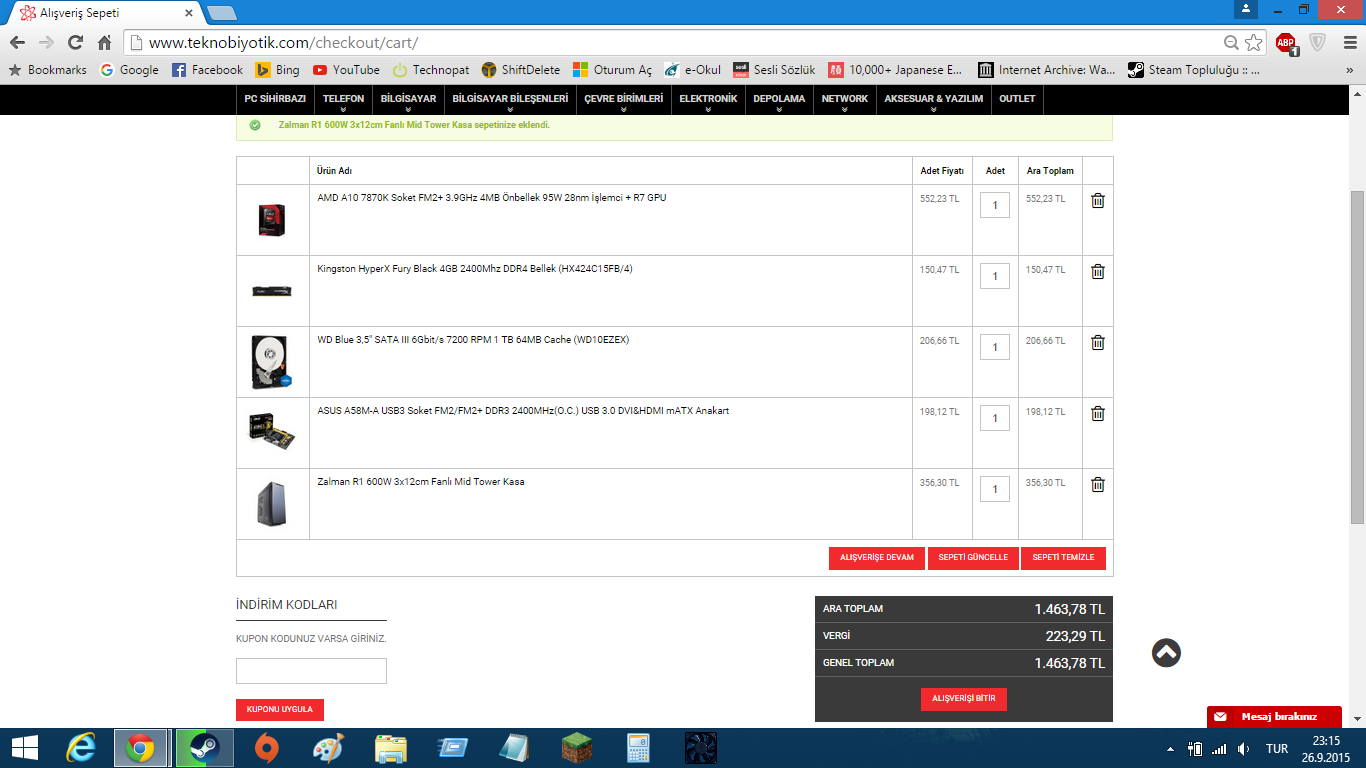Jump to page top with the round arrow
Image resolution: width=1366 pixels, height=768 pixels.
1166,653
